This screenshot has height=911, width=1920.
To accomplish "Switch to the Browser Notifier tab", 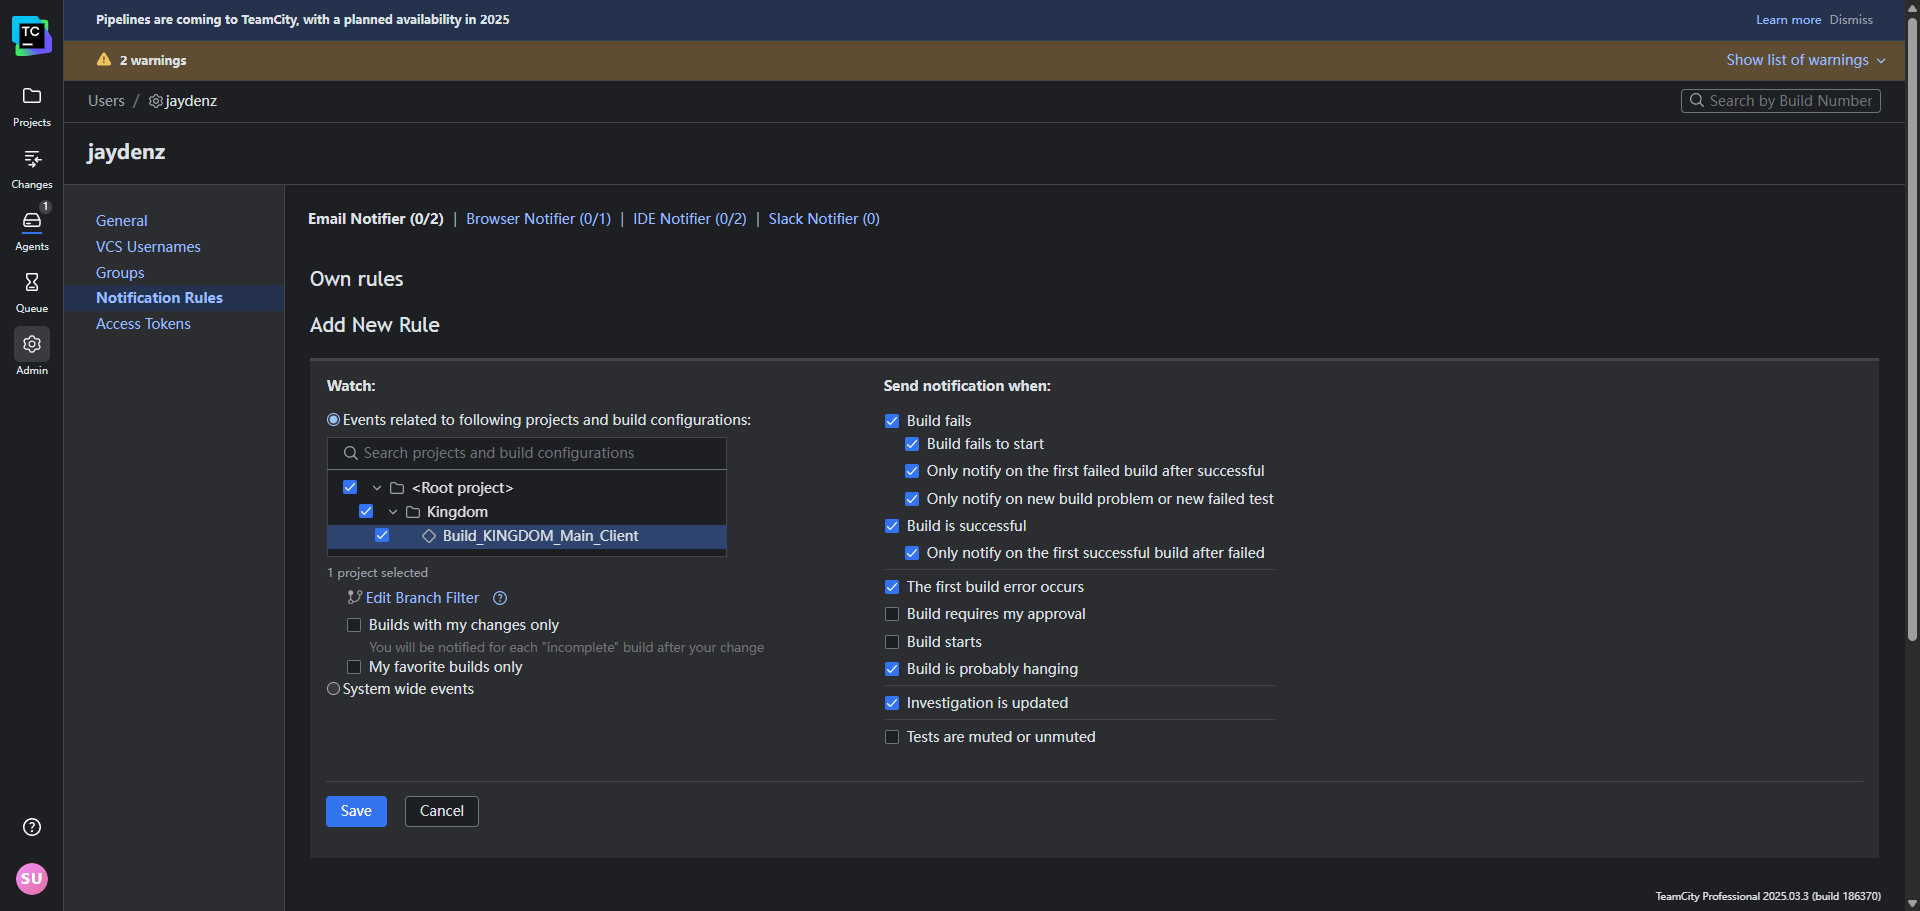I will click(x=538, y=219).
